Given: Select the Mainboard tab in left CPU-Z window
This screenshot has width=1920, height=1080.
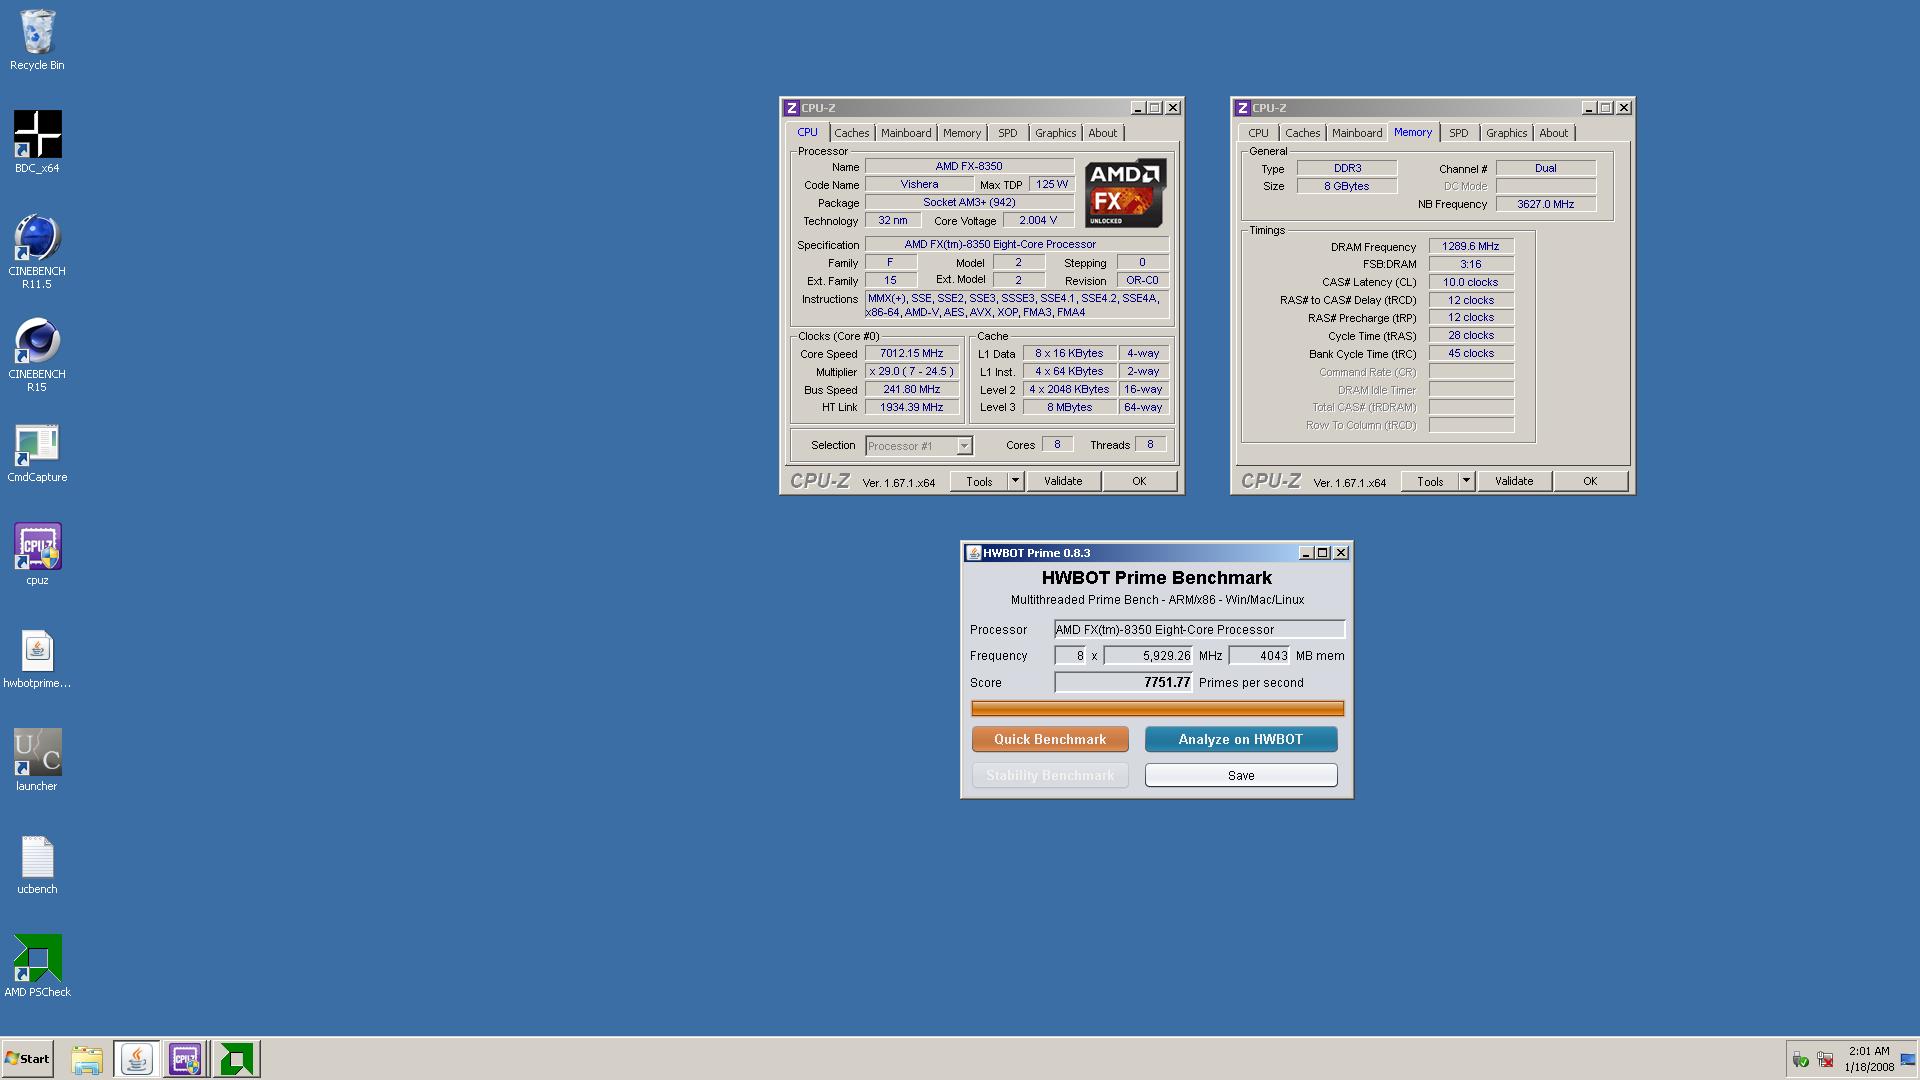Looking at the screenshot, I should coord(906,133).
